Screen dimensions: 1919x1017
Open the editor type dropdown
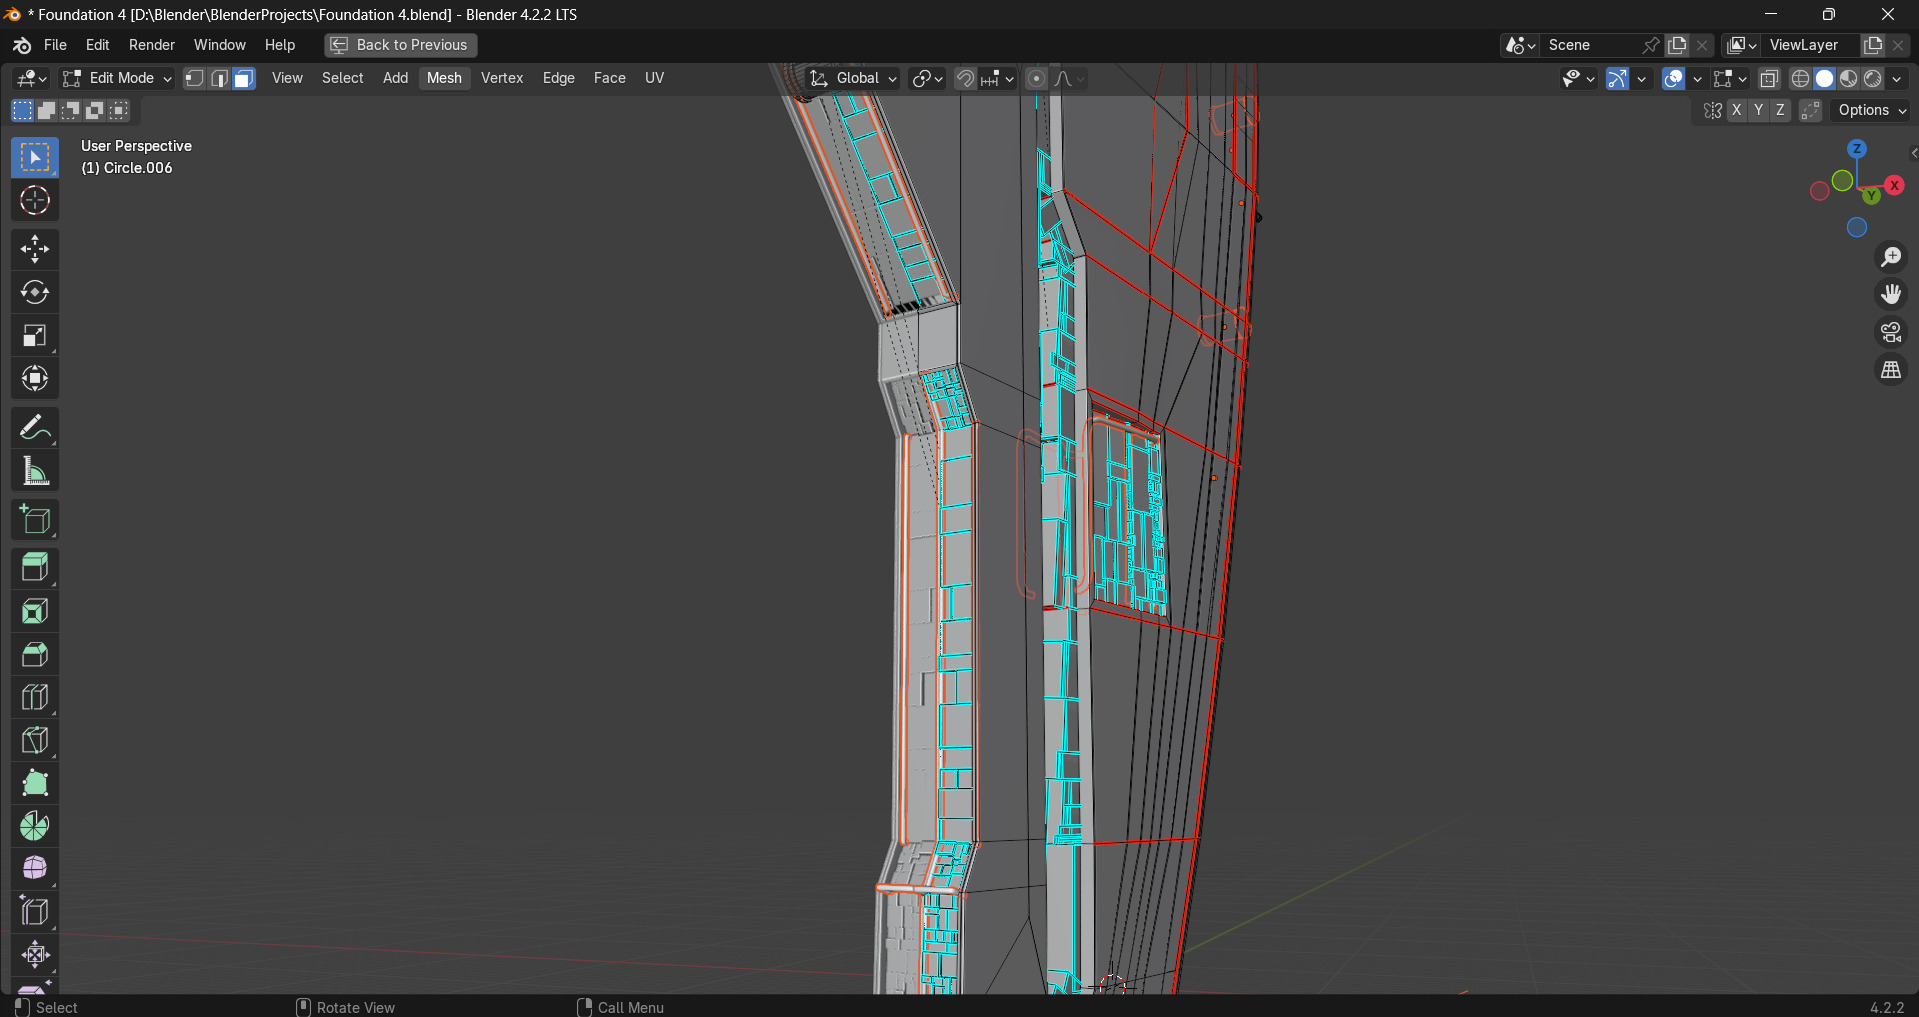pyautogui.click(x=31, y=79)
